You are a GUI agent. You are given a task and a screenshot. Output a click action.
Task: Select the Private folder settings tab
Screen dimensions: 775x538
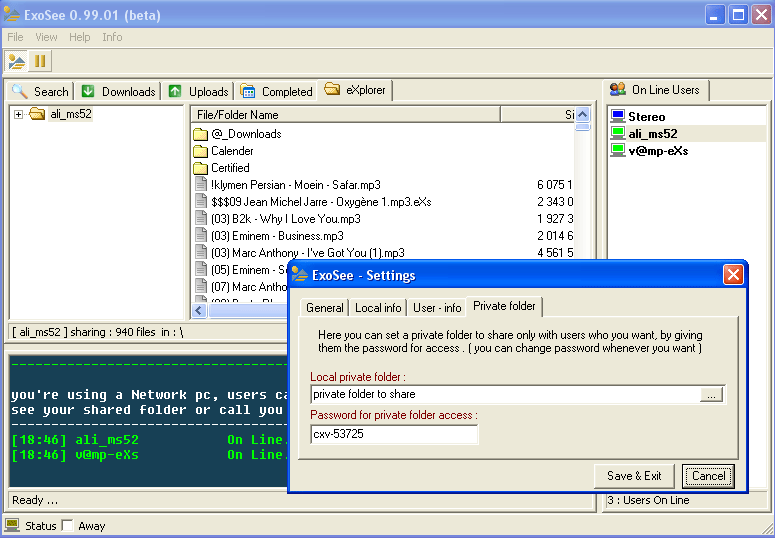tap(504, 306)
